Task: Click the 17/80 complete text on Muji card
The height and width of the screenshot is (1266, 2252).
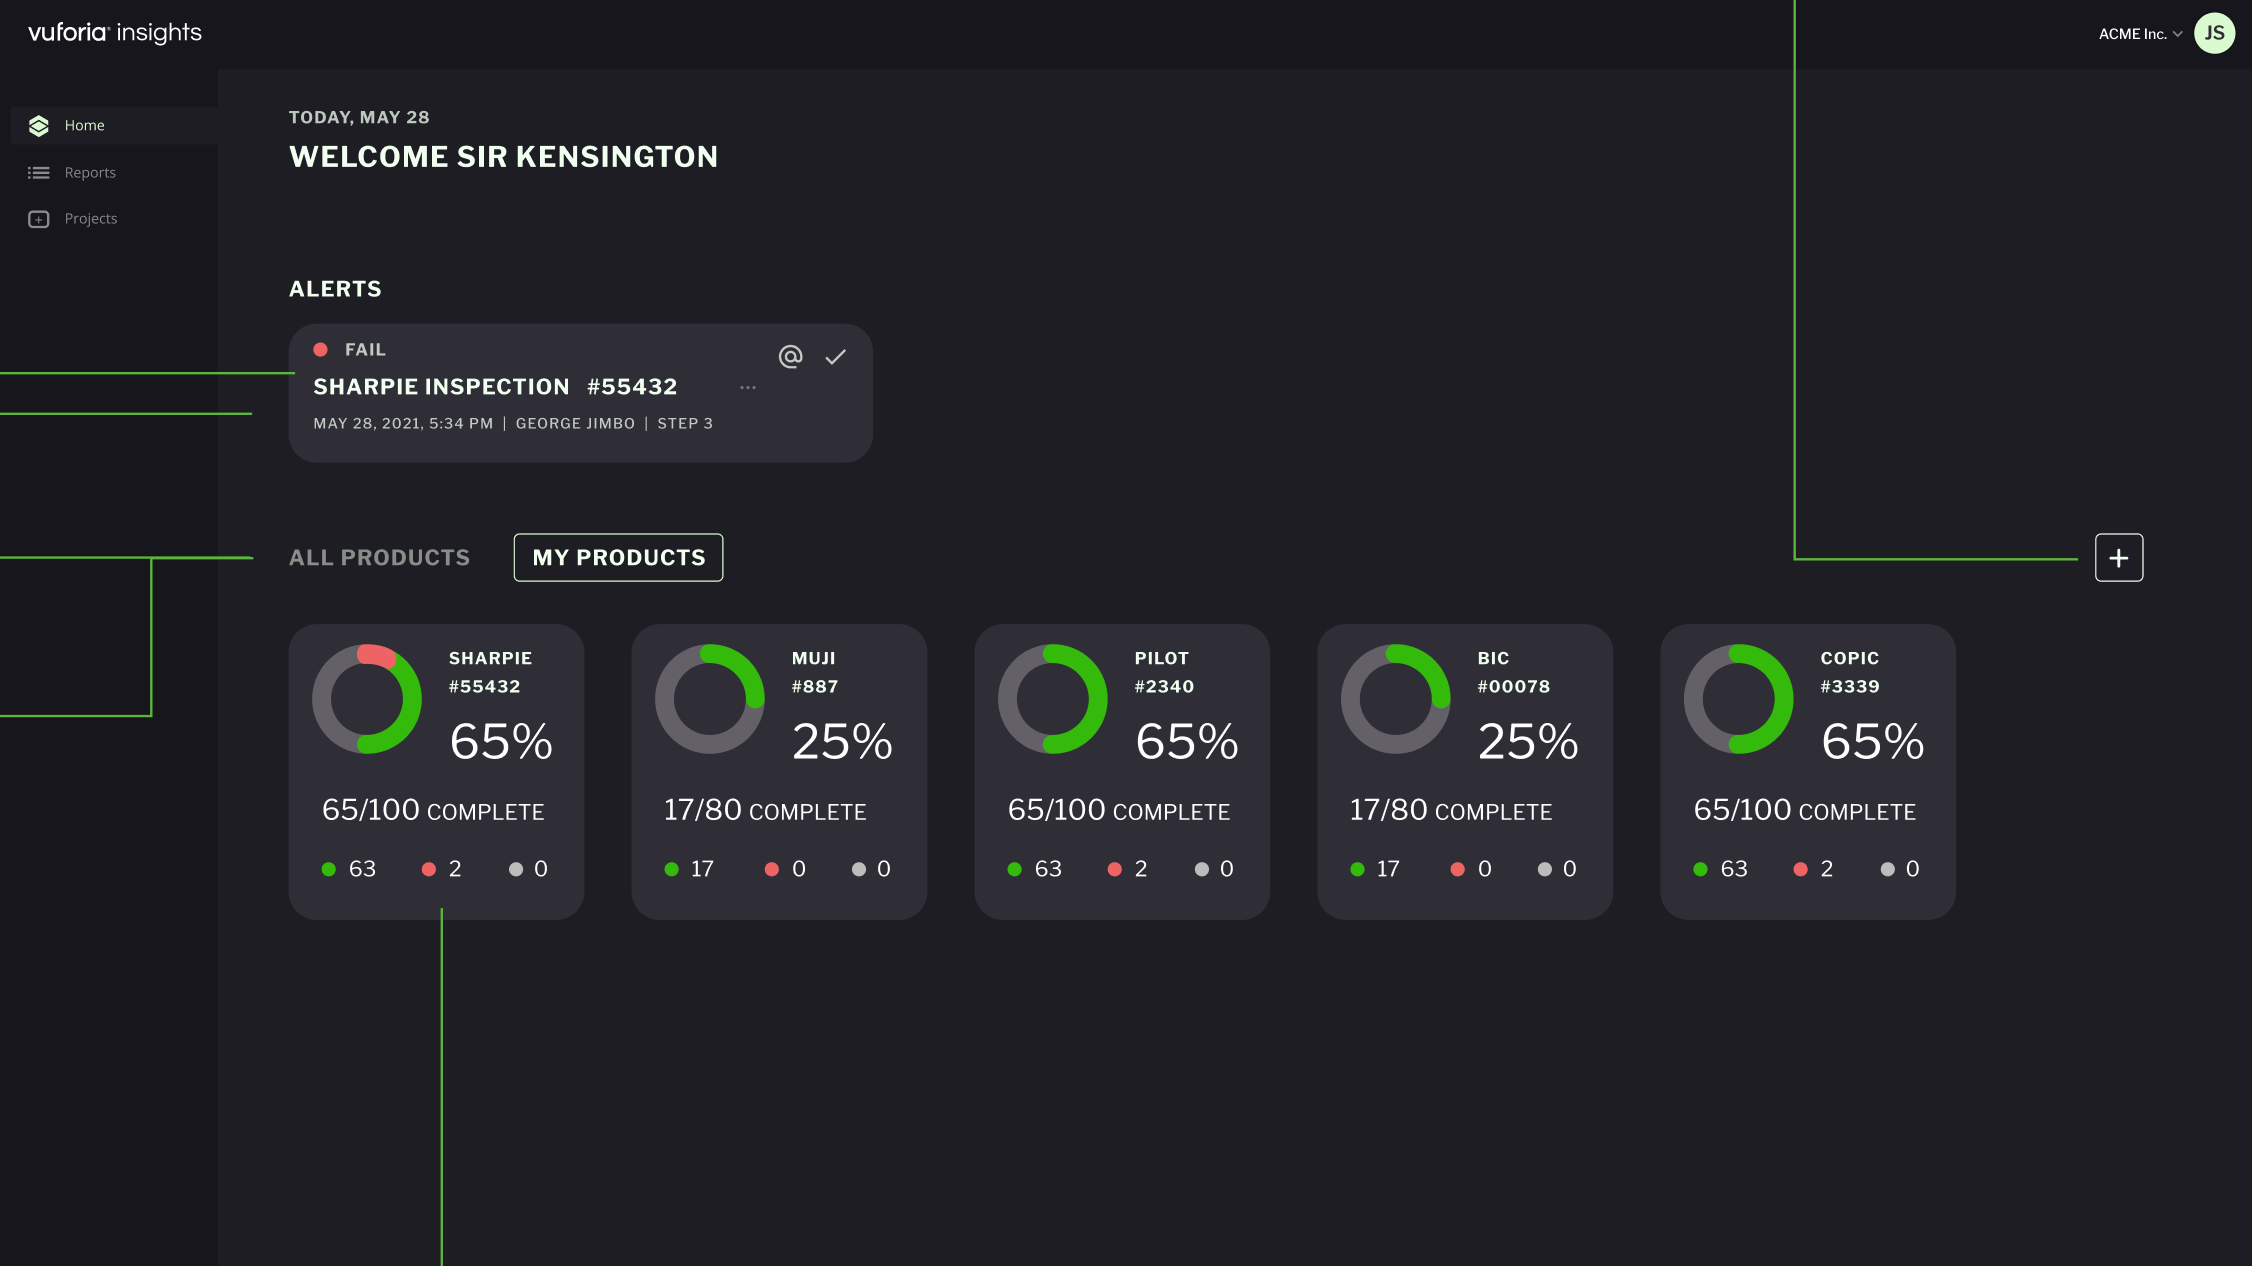Action: click(x=765, y=810)
